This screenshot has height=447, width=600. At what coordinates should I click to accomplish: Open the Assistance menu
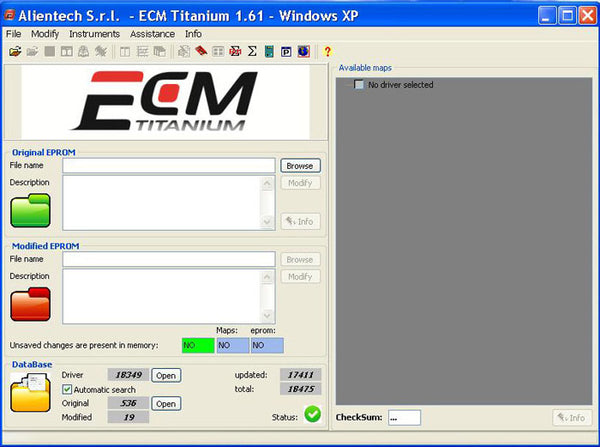[x=152, y=34]
